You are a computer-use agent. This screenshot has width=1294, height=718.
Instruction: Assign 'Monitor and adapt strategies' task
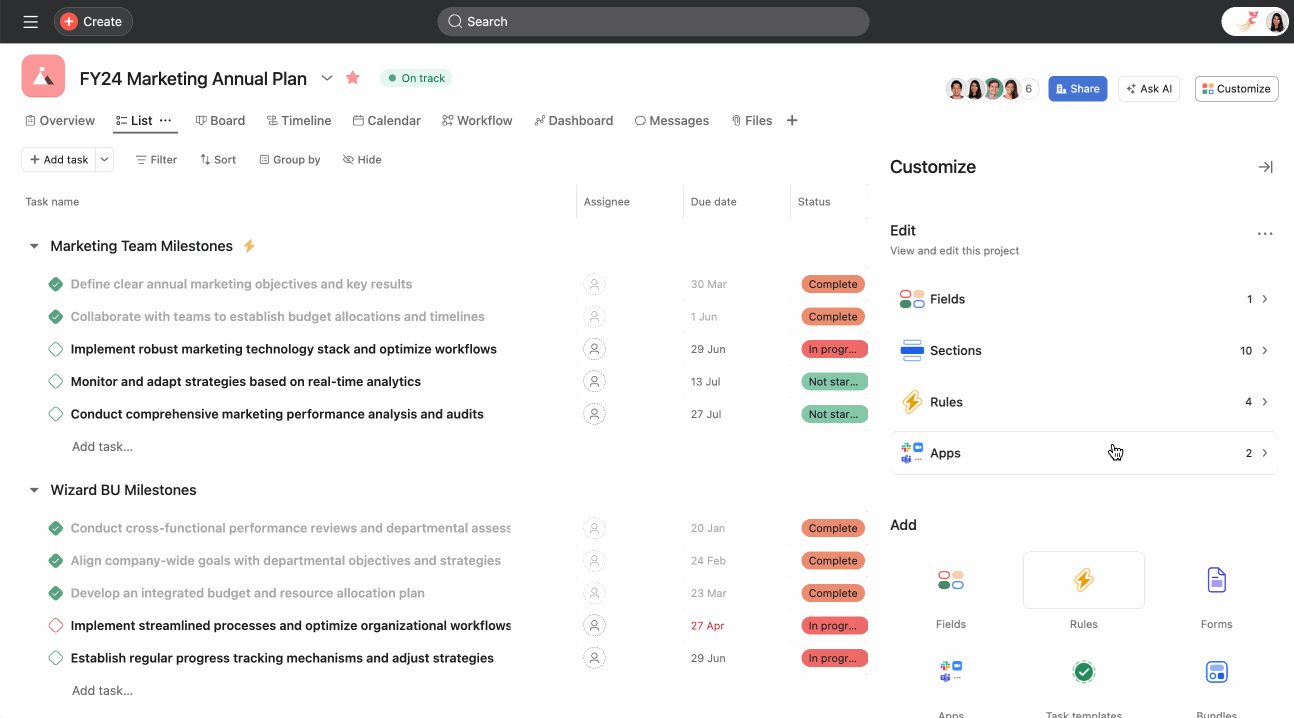click(595, 382)
